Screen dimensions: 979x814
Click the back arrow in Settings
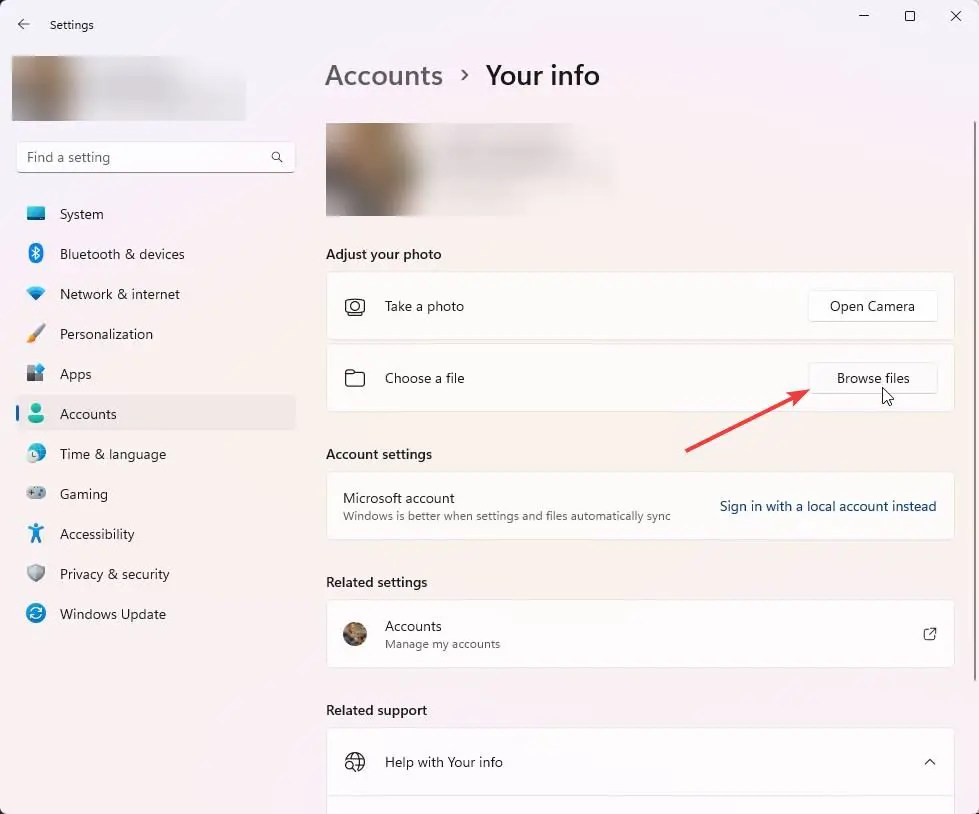[24, 24]
